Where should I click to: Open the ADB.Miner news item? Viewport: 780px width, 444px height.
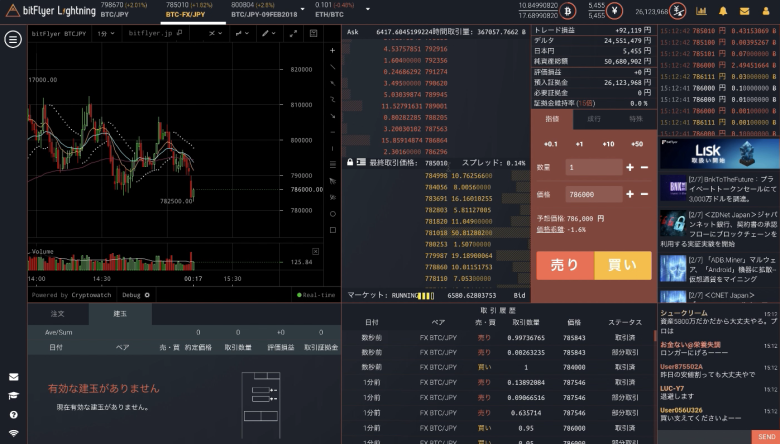click(719, 269)
